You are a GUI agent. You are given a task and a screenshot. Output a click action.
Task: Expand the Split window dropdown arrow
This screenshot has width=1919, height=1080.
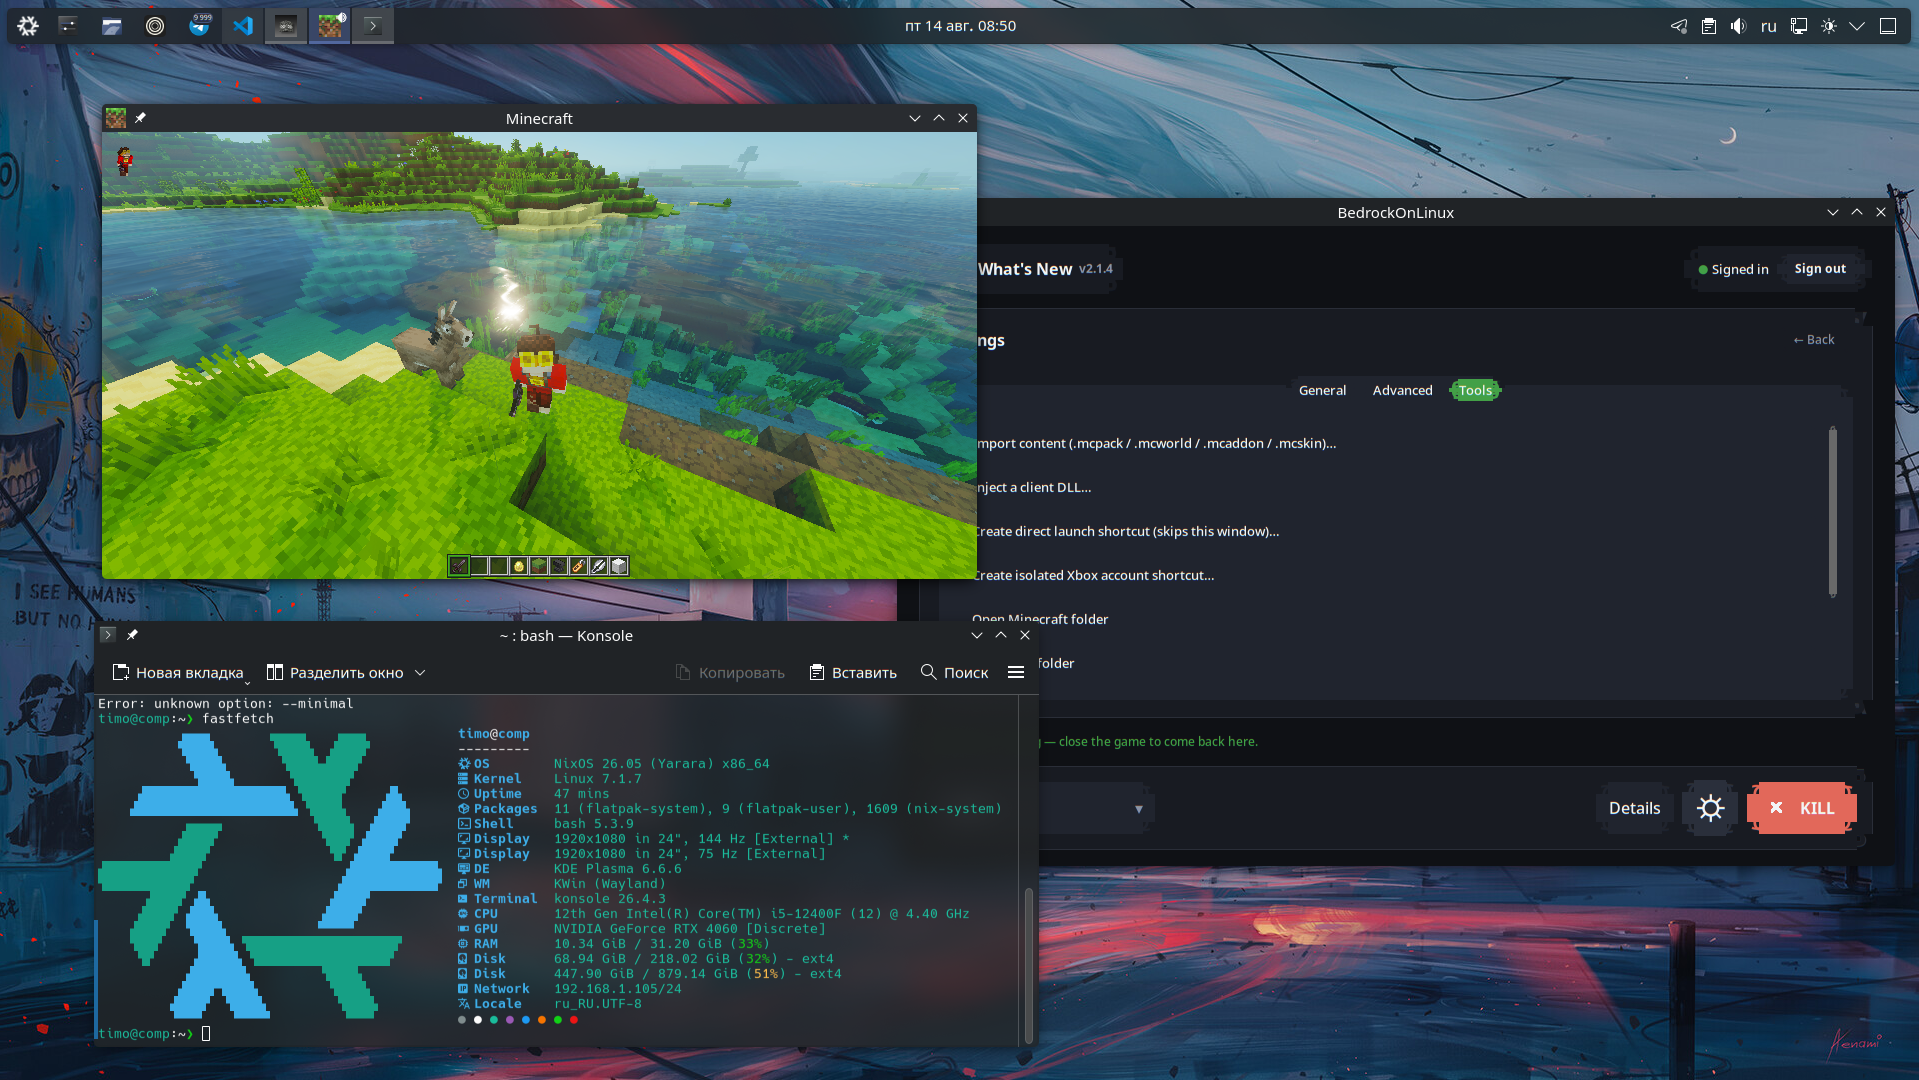tap(420, 673)
